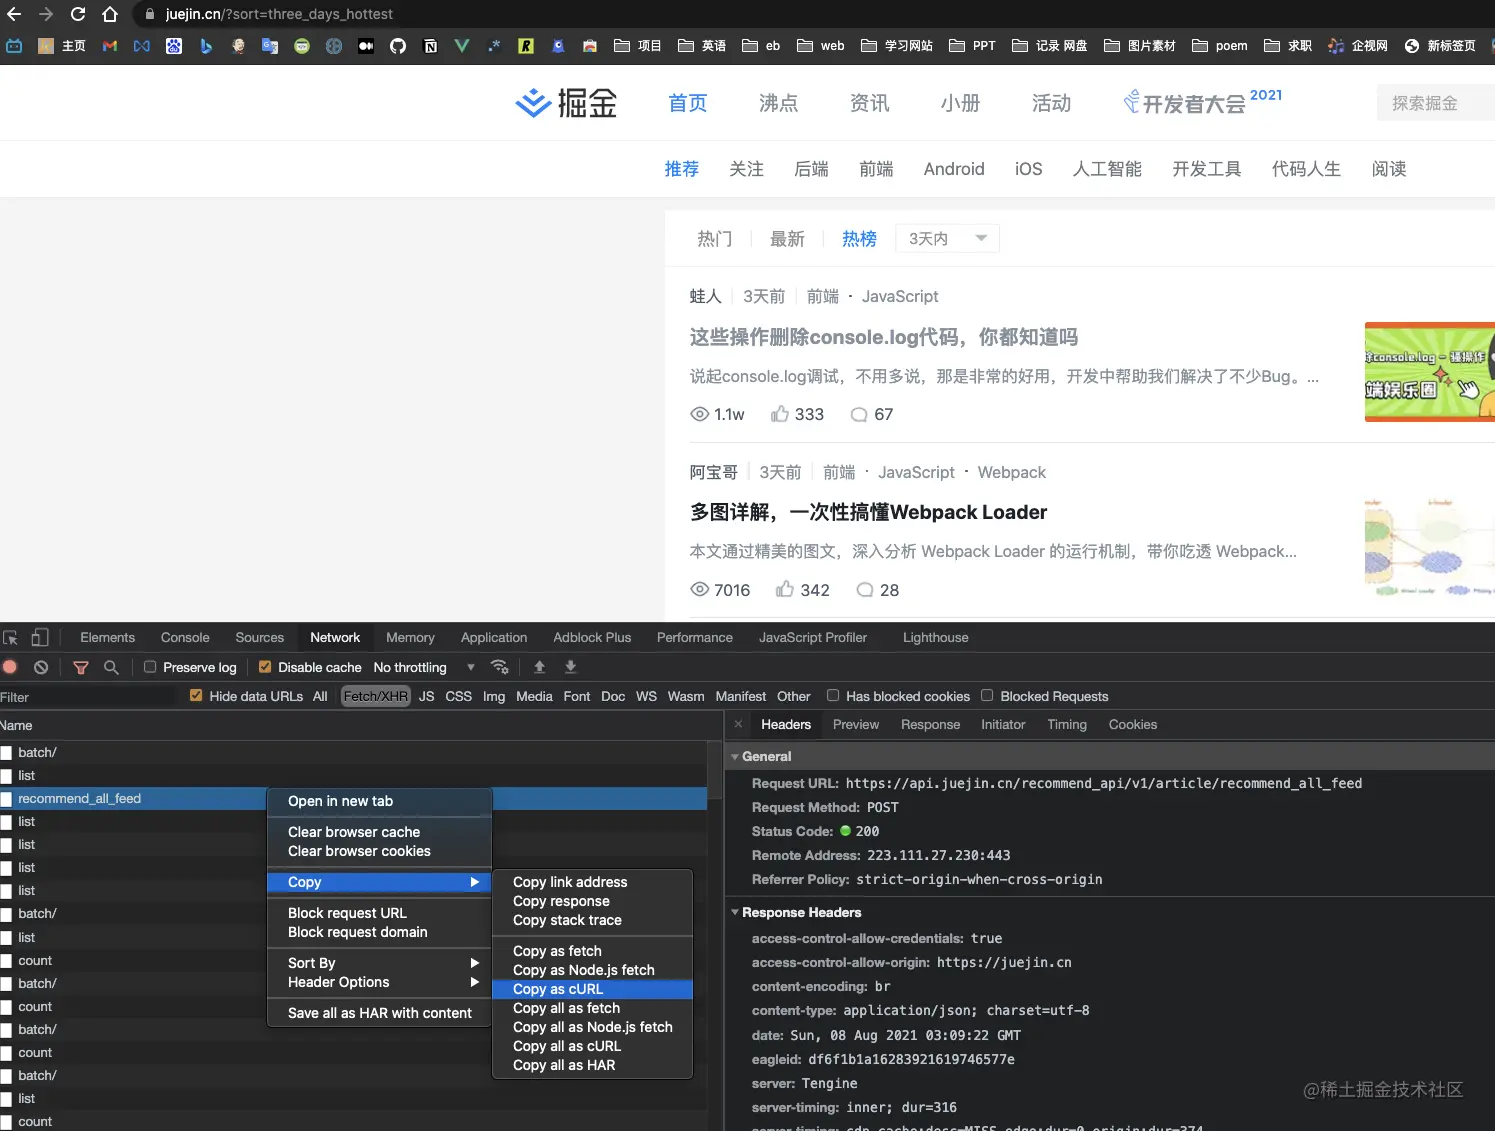
Task: Toggle the CSS request filter
Action: point(459,696)
